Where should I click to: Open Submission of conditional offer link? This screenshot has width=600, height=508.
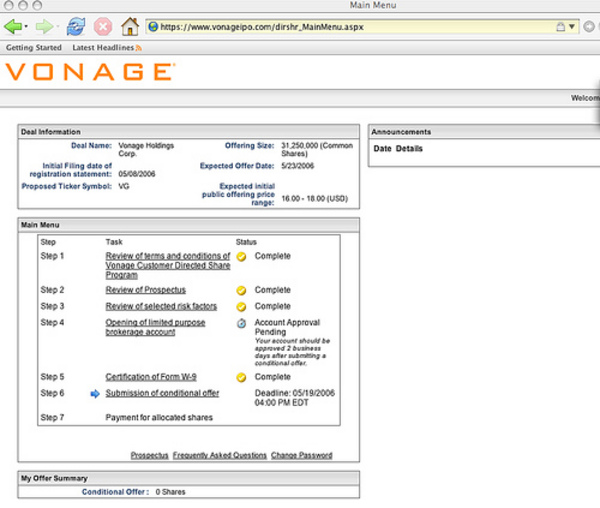(162, 393)
